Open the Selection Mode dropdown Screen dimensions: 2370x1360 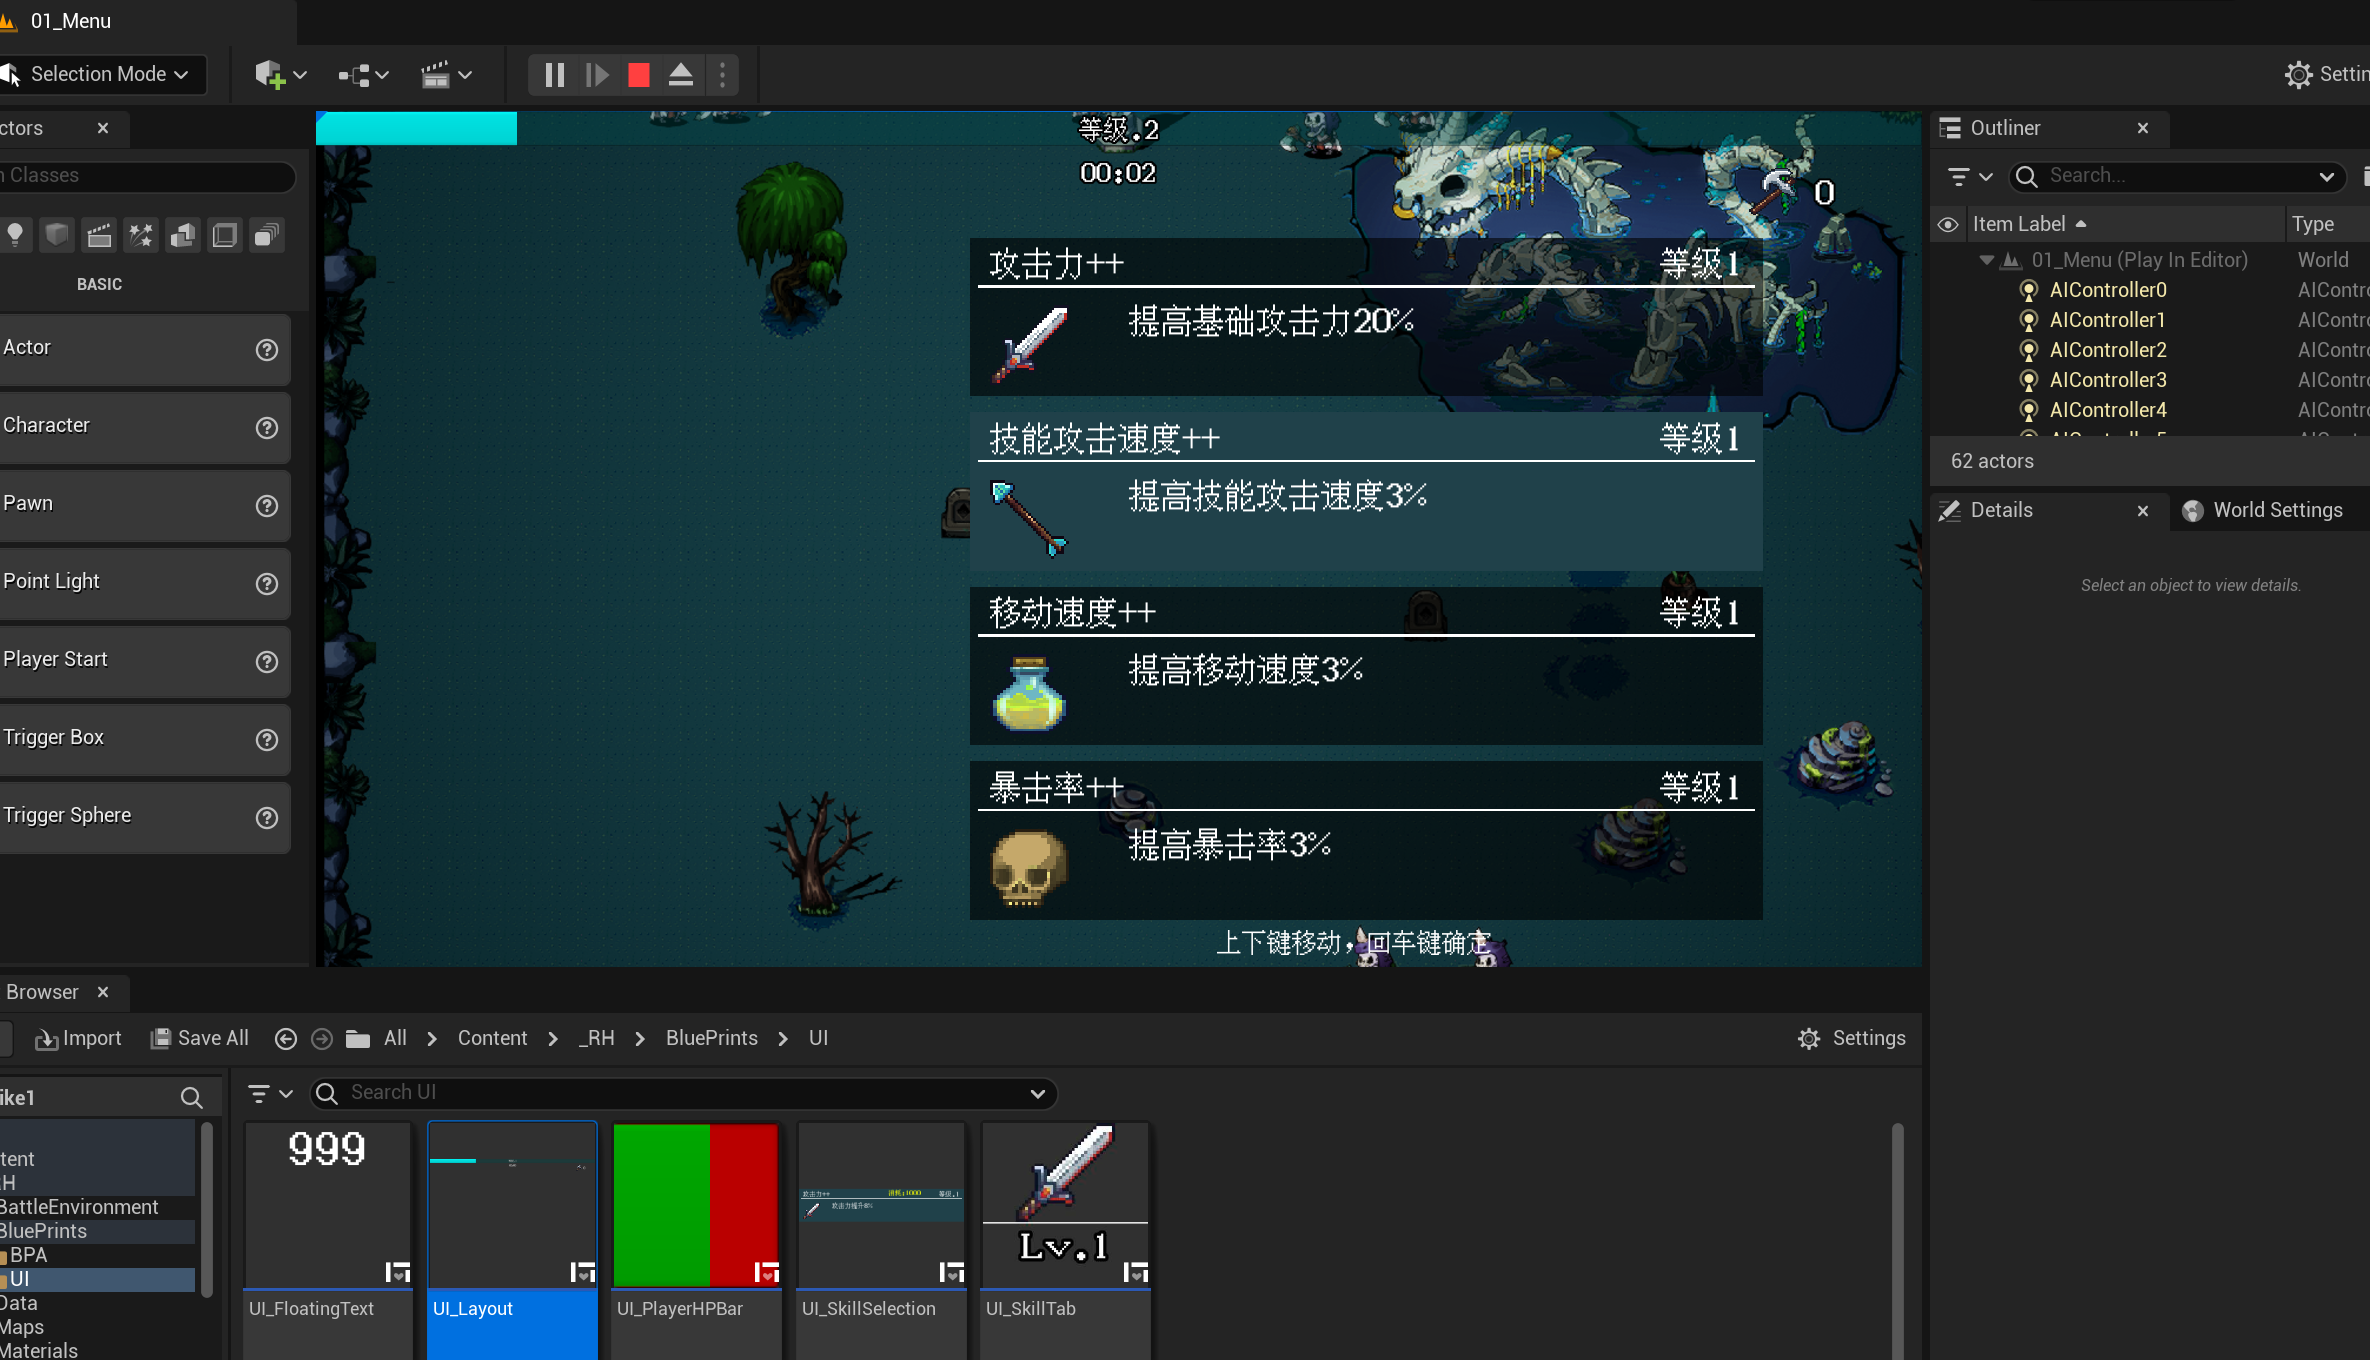pos(105,74)
